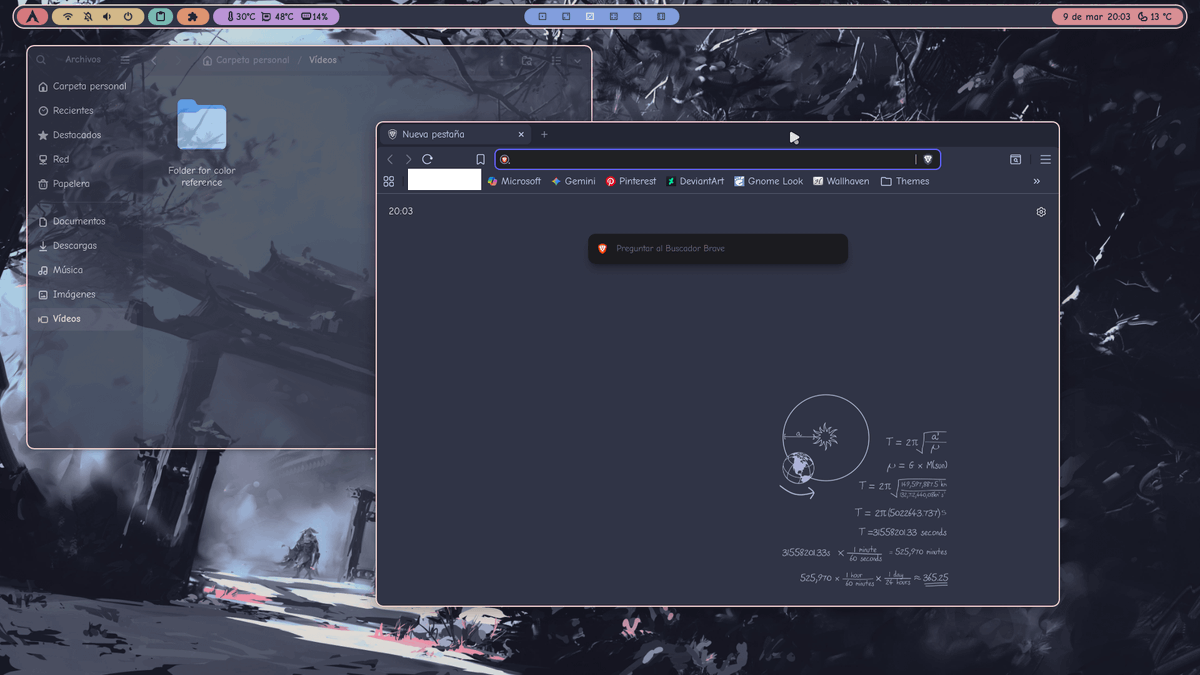The width and height of the screenshot is (1200, 675).
Task: Bookmark this page in Brave
Action: pos(480,159)
